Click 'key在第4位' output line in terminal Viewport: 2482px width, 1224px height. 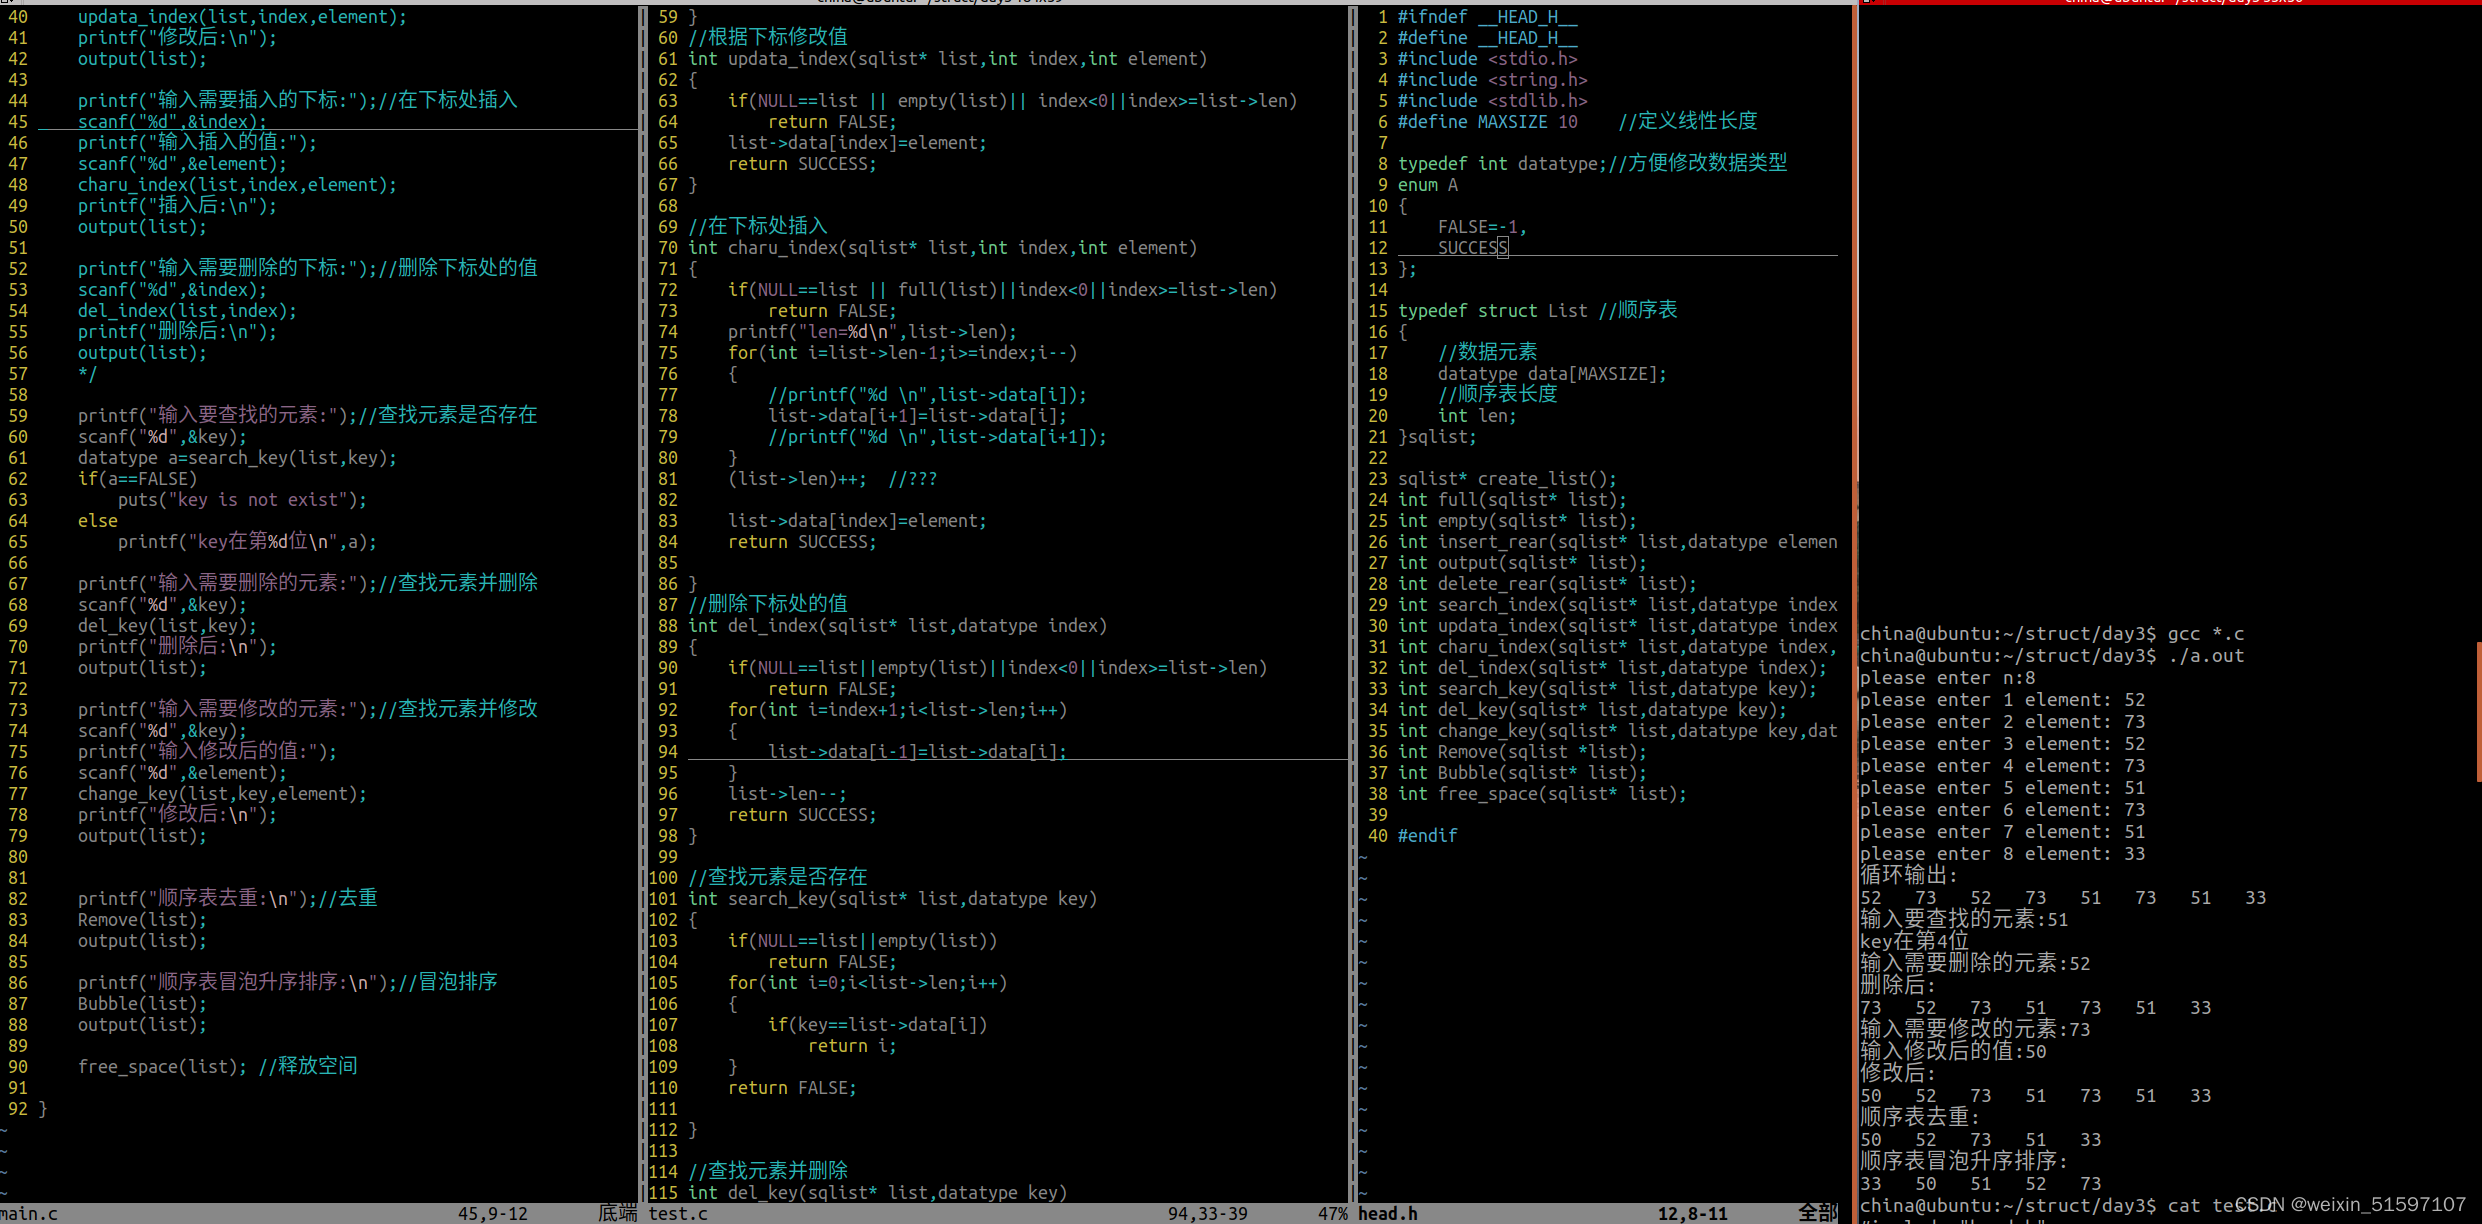coord(1915,941)
